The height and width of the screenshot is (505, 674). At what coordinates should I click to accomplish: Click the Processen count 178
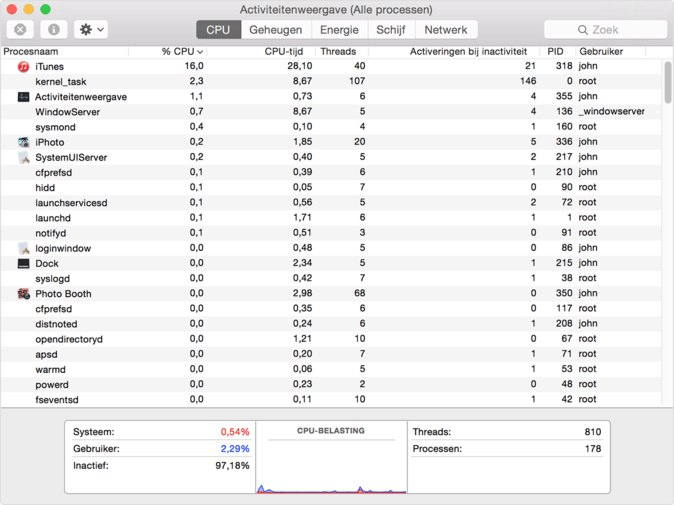tap(593, 449)
